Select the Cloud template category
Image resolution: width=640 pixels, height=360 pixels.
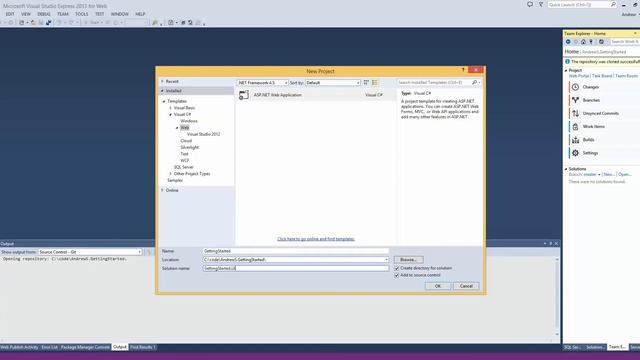click(186, 141)
